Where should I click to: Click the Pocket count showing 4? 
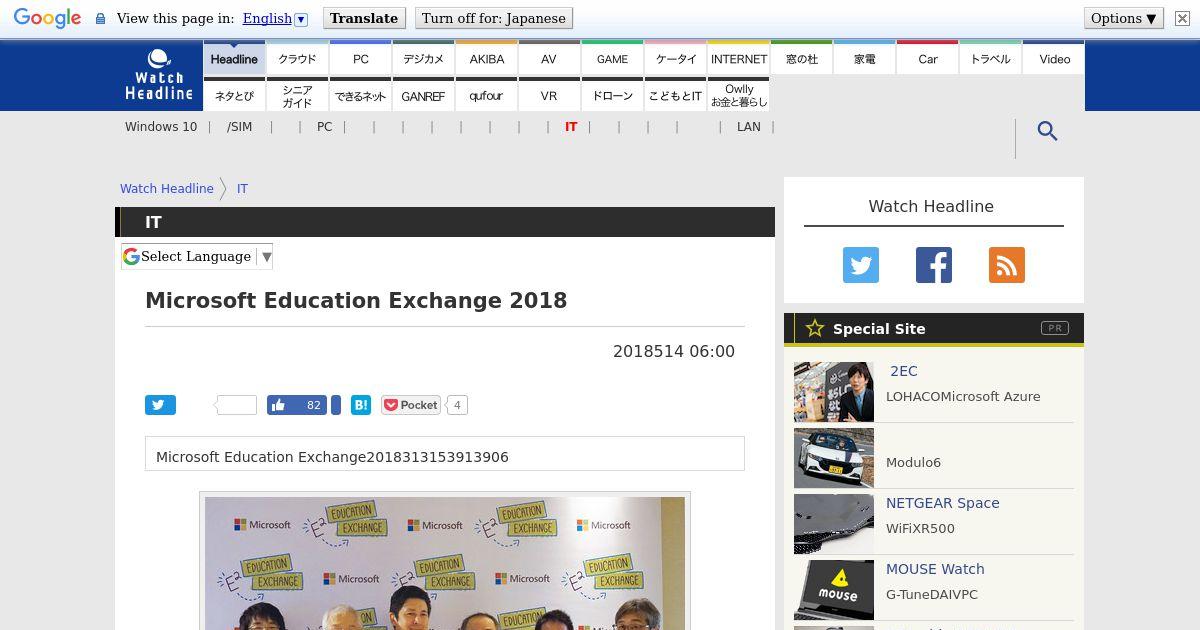(457, 405)
